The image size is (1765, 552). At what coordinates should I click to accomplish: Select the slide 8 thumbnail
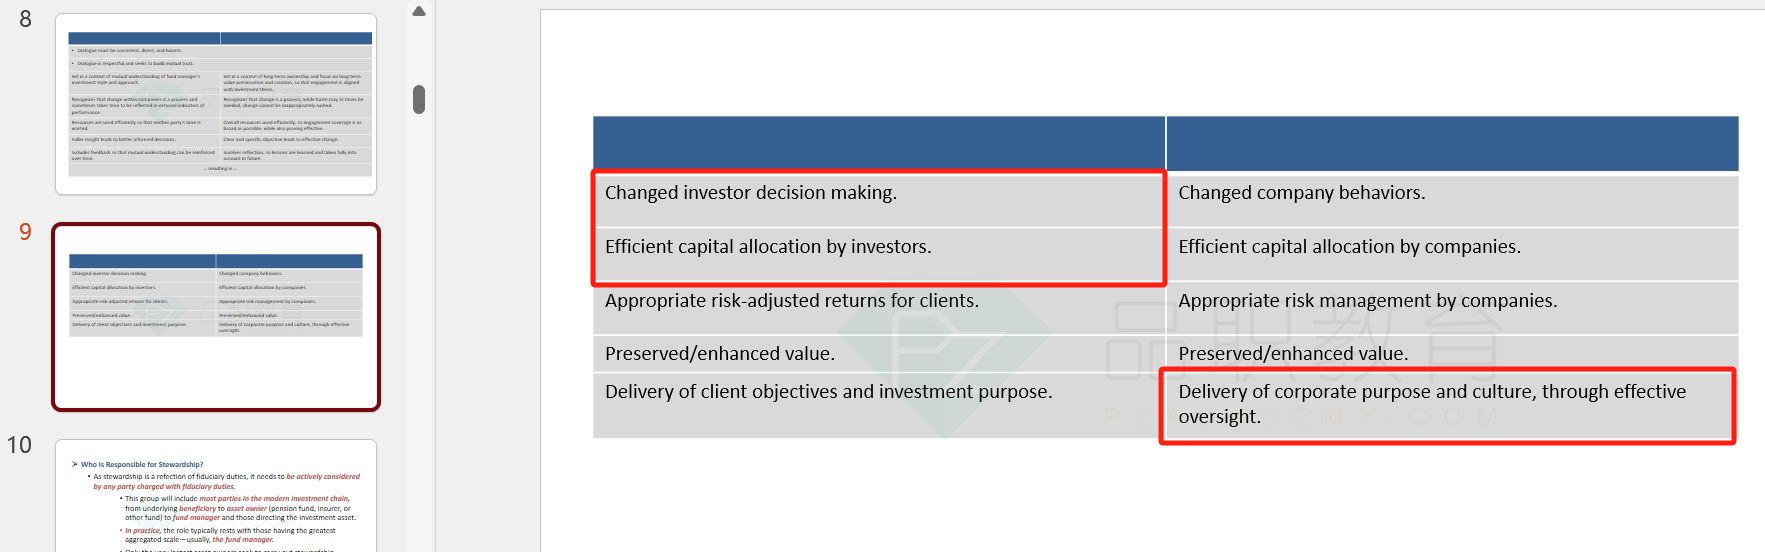216,104
